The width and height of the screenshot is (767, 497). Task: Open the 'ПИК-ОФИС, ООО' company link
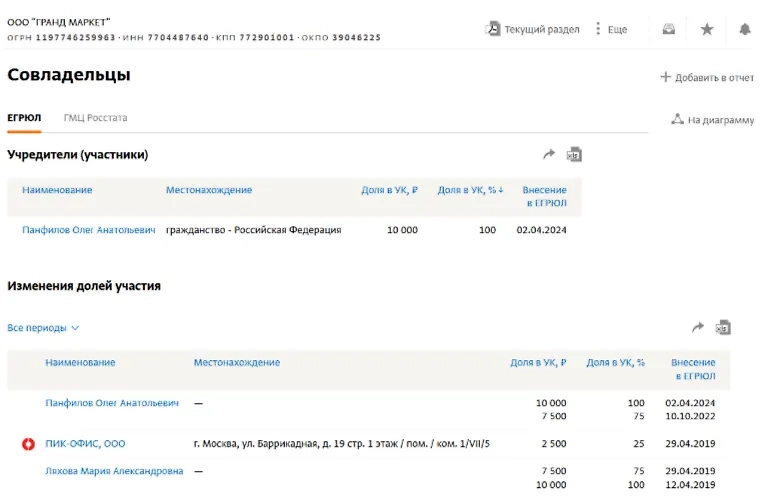click(85, 443)
